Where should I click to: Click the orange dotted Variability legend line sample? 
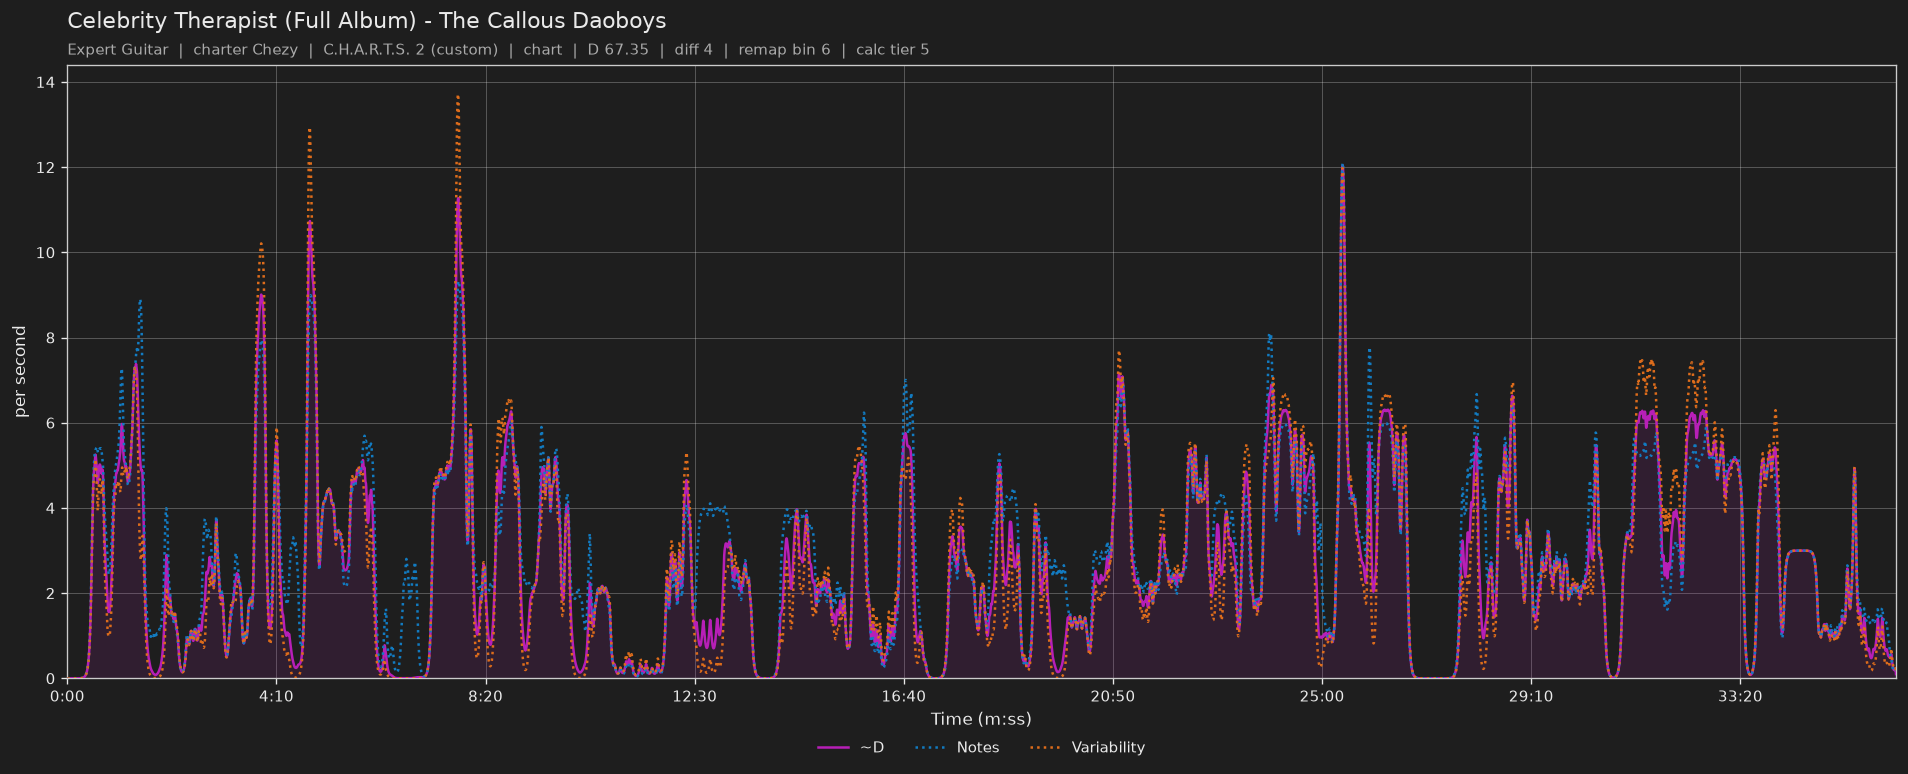click(x=1046, y=748)
